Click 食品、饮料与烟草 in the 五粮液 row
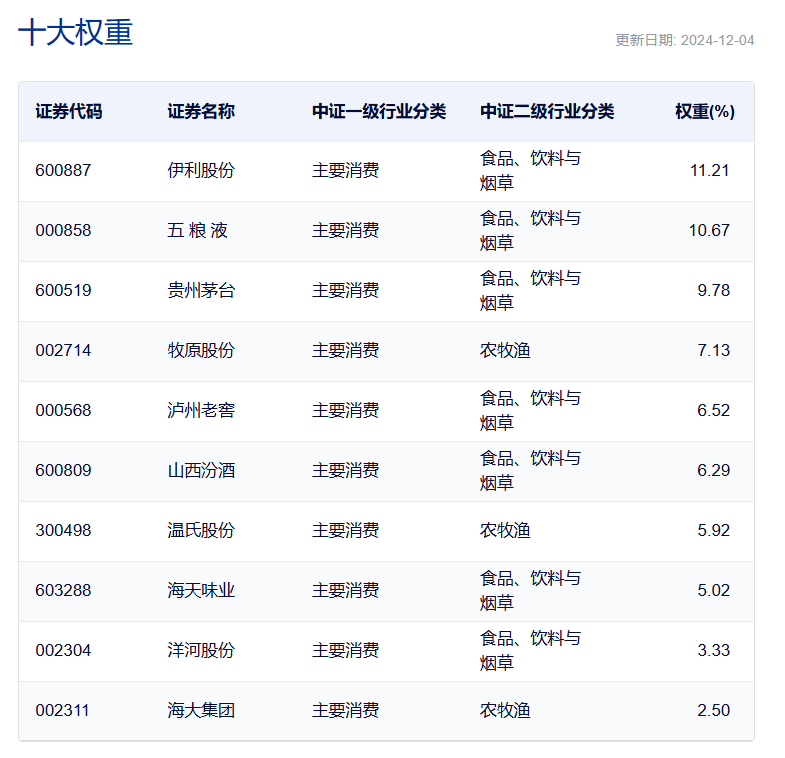Viewport: 785px width, 758px height. point(530,231)
